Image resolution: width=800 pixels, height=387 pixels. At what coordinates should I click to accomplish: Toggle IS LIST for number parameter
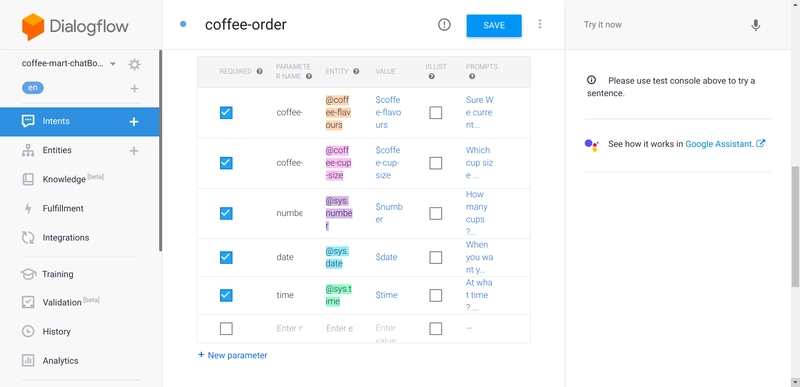click(436, 213)
